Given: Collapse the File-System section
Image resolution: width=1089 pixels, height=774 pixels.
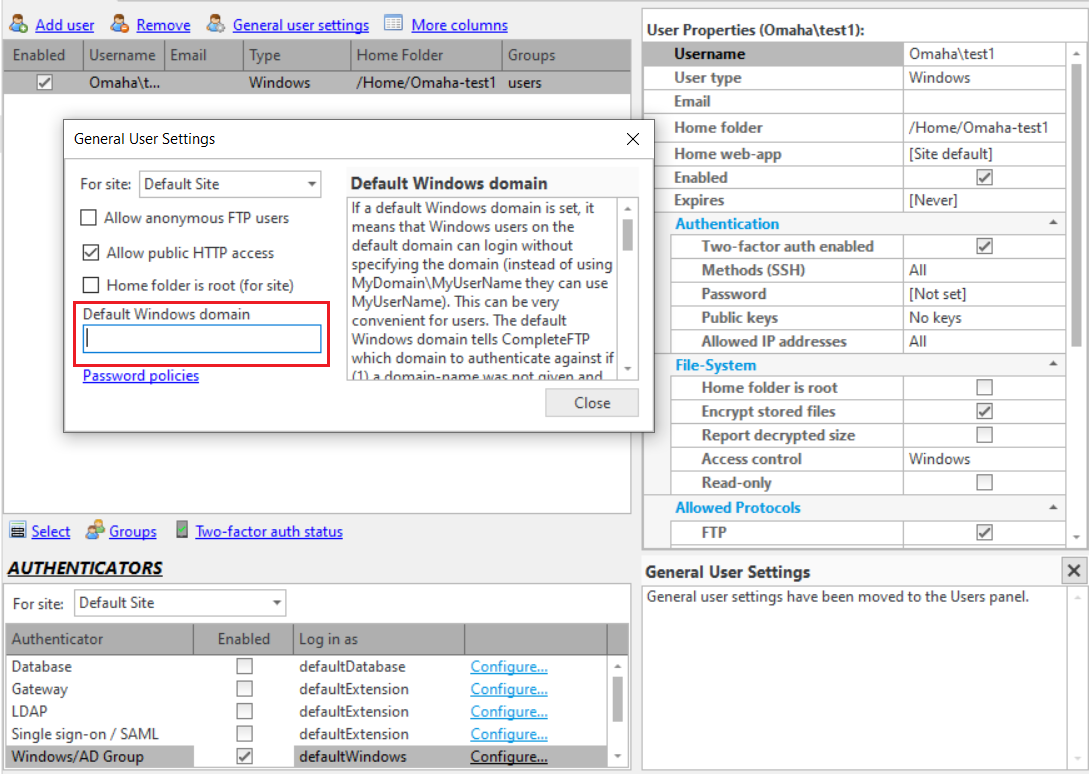Looking at the screenshot, I should point(1053,364).
